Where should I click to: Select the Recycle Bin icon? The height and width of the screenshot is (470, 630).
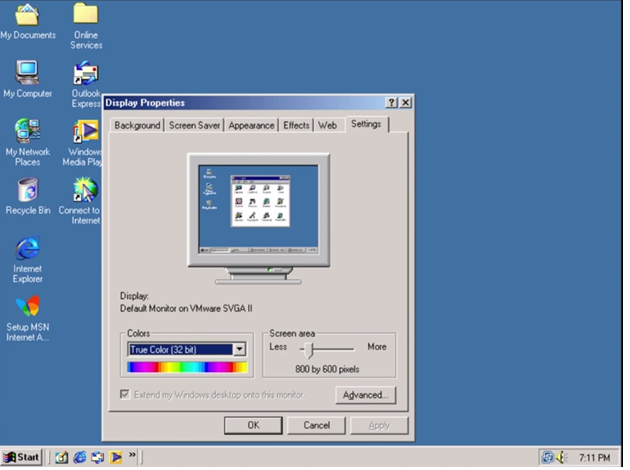pos(27,190)
